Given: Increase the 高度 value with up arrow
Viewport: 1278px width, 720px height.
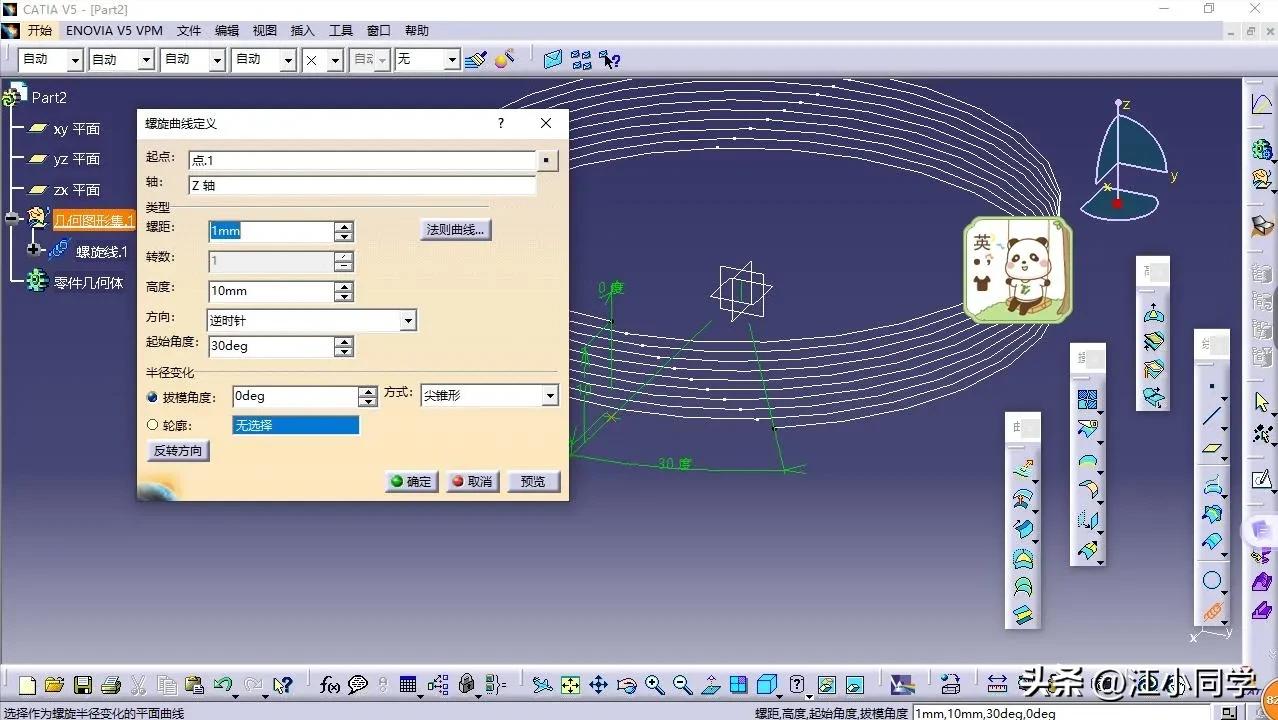Looking at the screenshot, I should [x=344, y=286].
